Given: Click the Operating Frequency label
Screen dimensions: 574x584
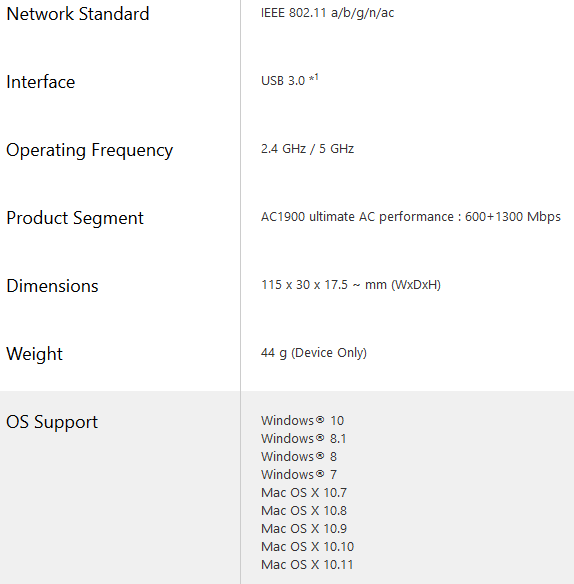Looking at the screenshot, I should tap(89, 150).
